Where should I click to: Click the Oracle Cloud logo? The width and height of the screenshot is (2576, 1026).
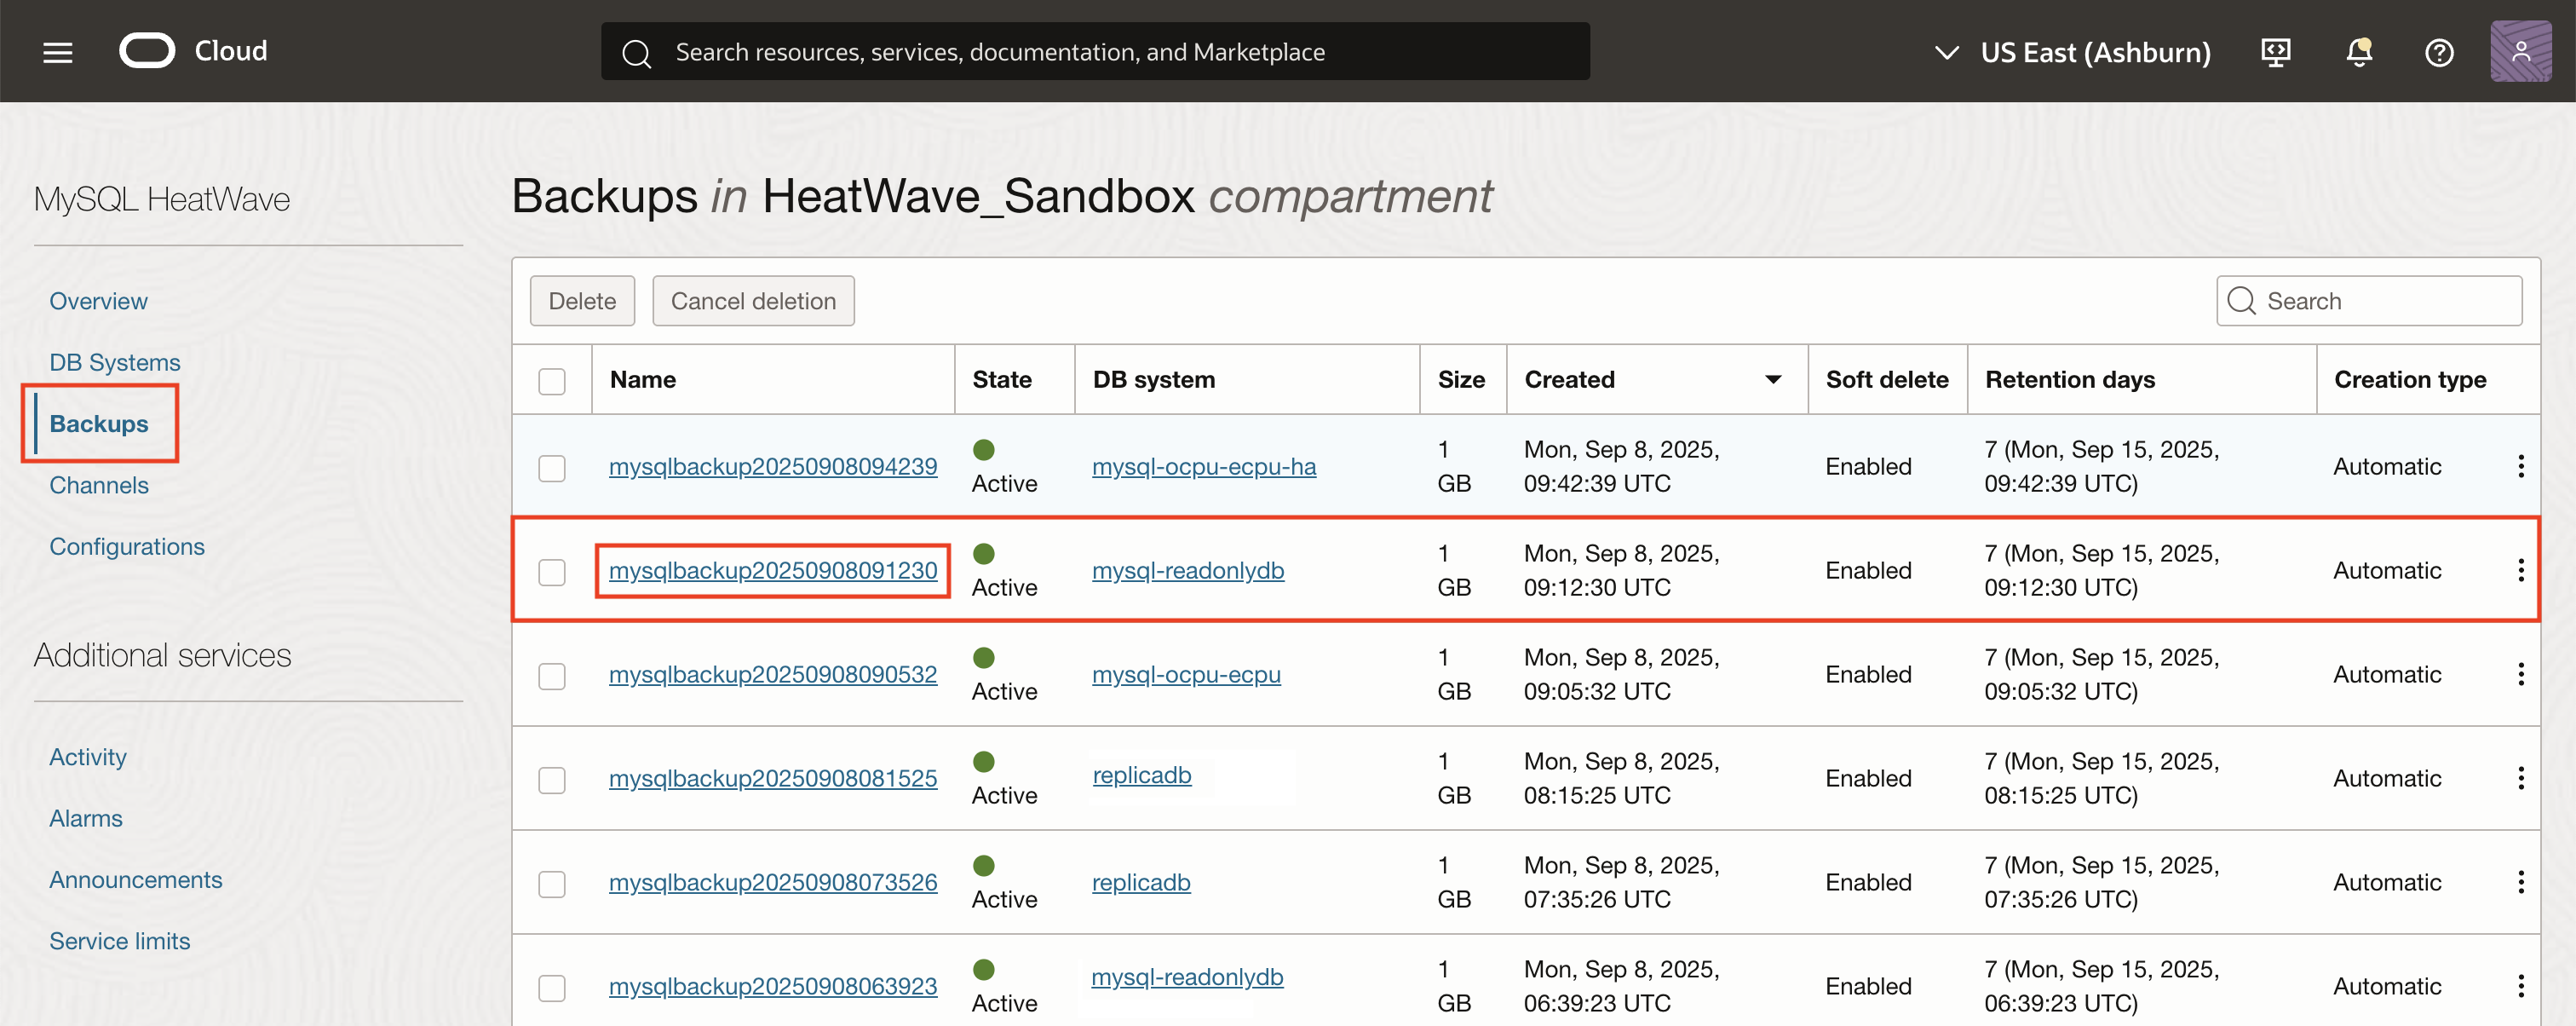point(147,51)
